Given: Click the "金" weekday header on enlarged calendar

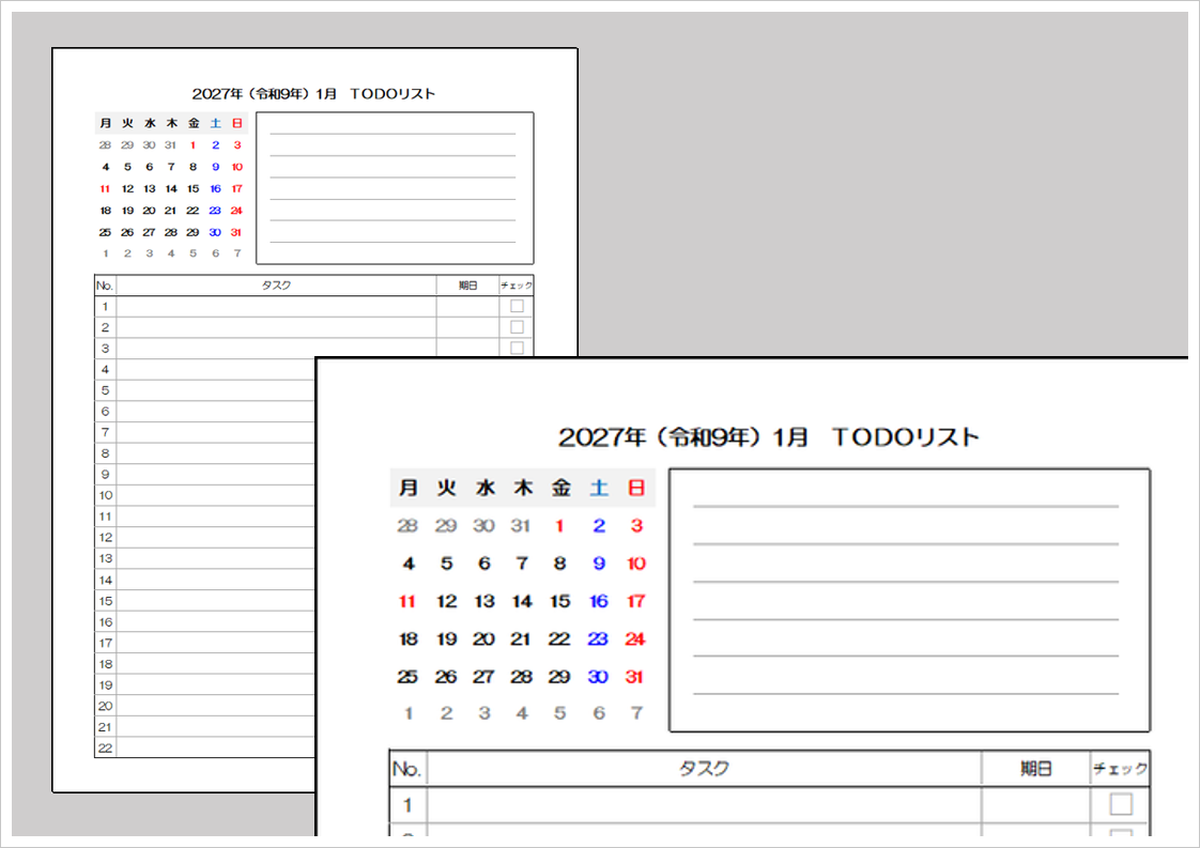Looking at the screenshot, I should click(560, 488).
